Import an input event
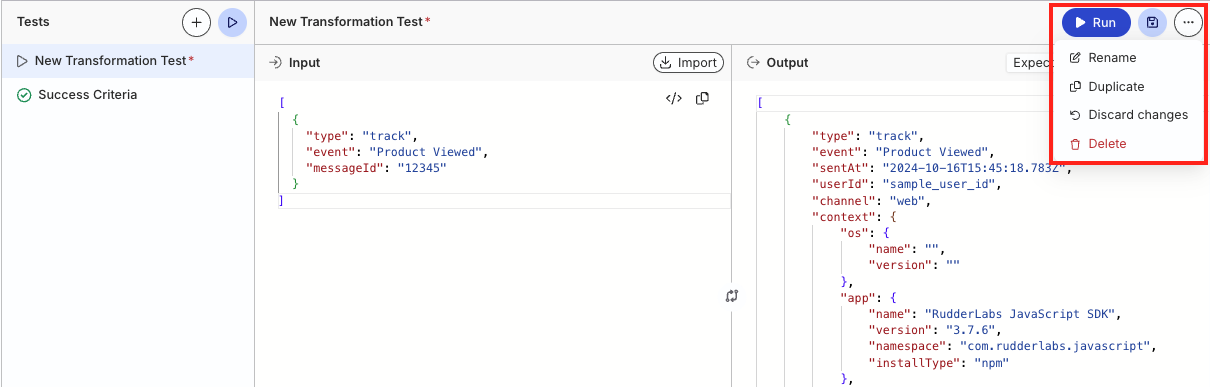The image size is (1210, 387). point(687,63)
